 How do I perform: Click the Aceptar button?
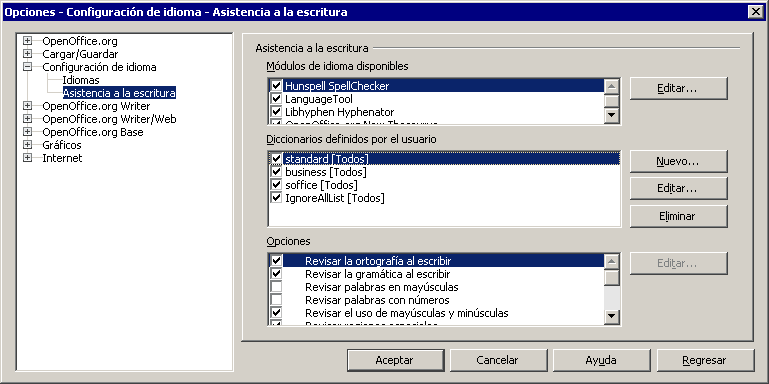[x=396, y=360]
